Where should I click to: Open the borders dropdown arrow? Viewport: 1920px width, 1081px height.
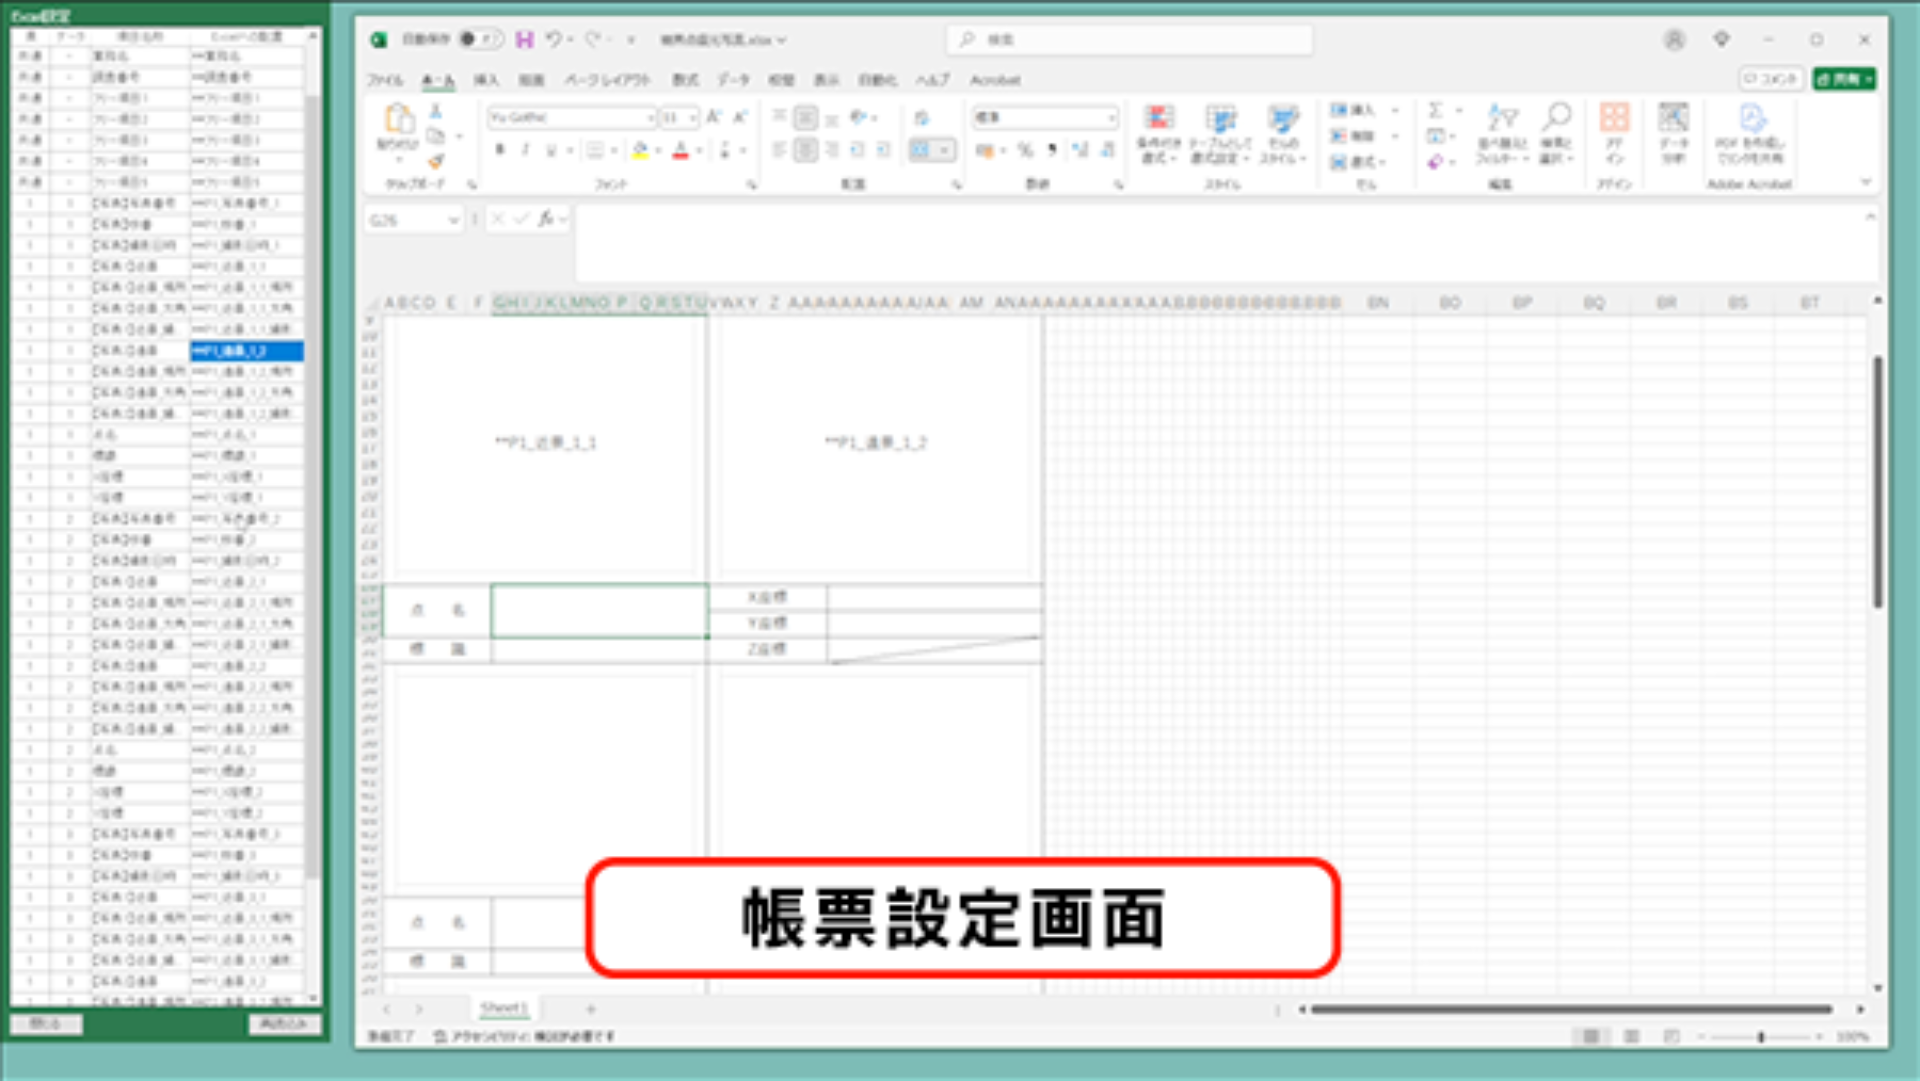(x=614, y=151)
